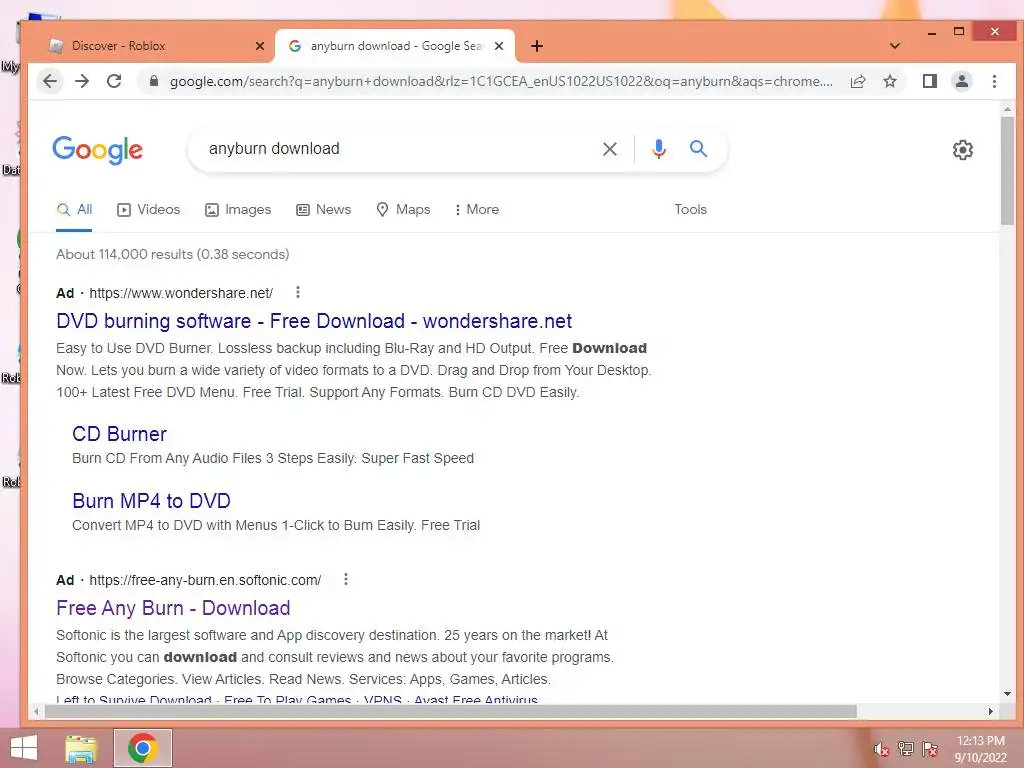The height and width of the screenshot is (768, 1024).
Task: Click the scroll-left arrow at the bottom
Action: pos(37,711)
